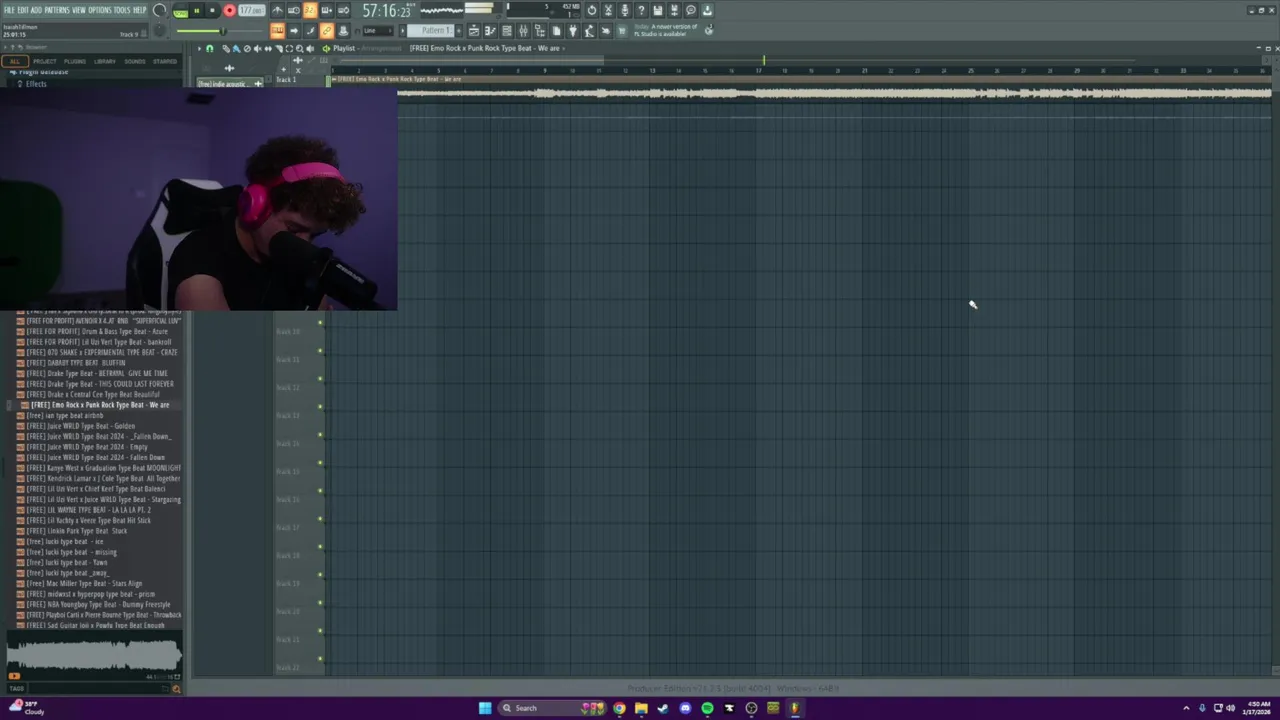
Task: Open the Mixer view icon
Action: pyautogui.click(x=523, y=30)
